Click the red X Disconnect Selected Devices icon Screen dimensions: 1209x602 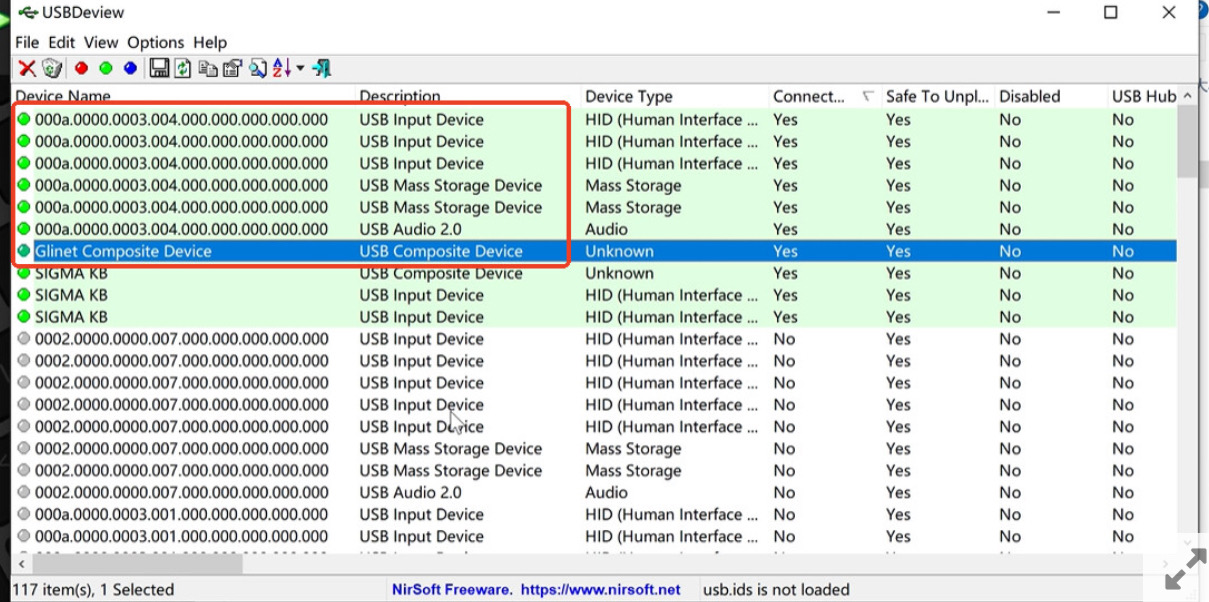(x=27, y=68)
